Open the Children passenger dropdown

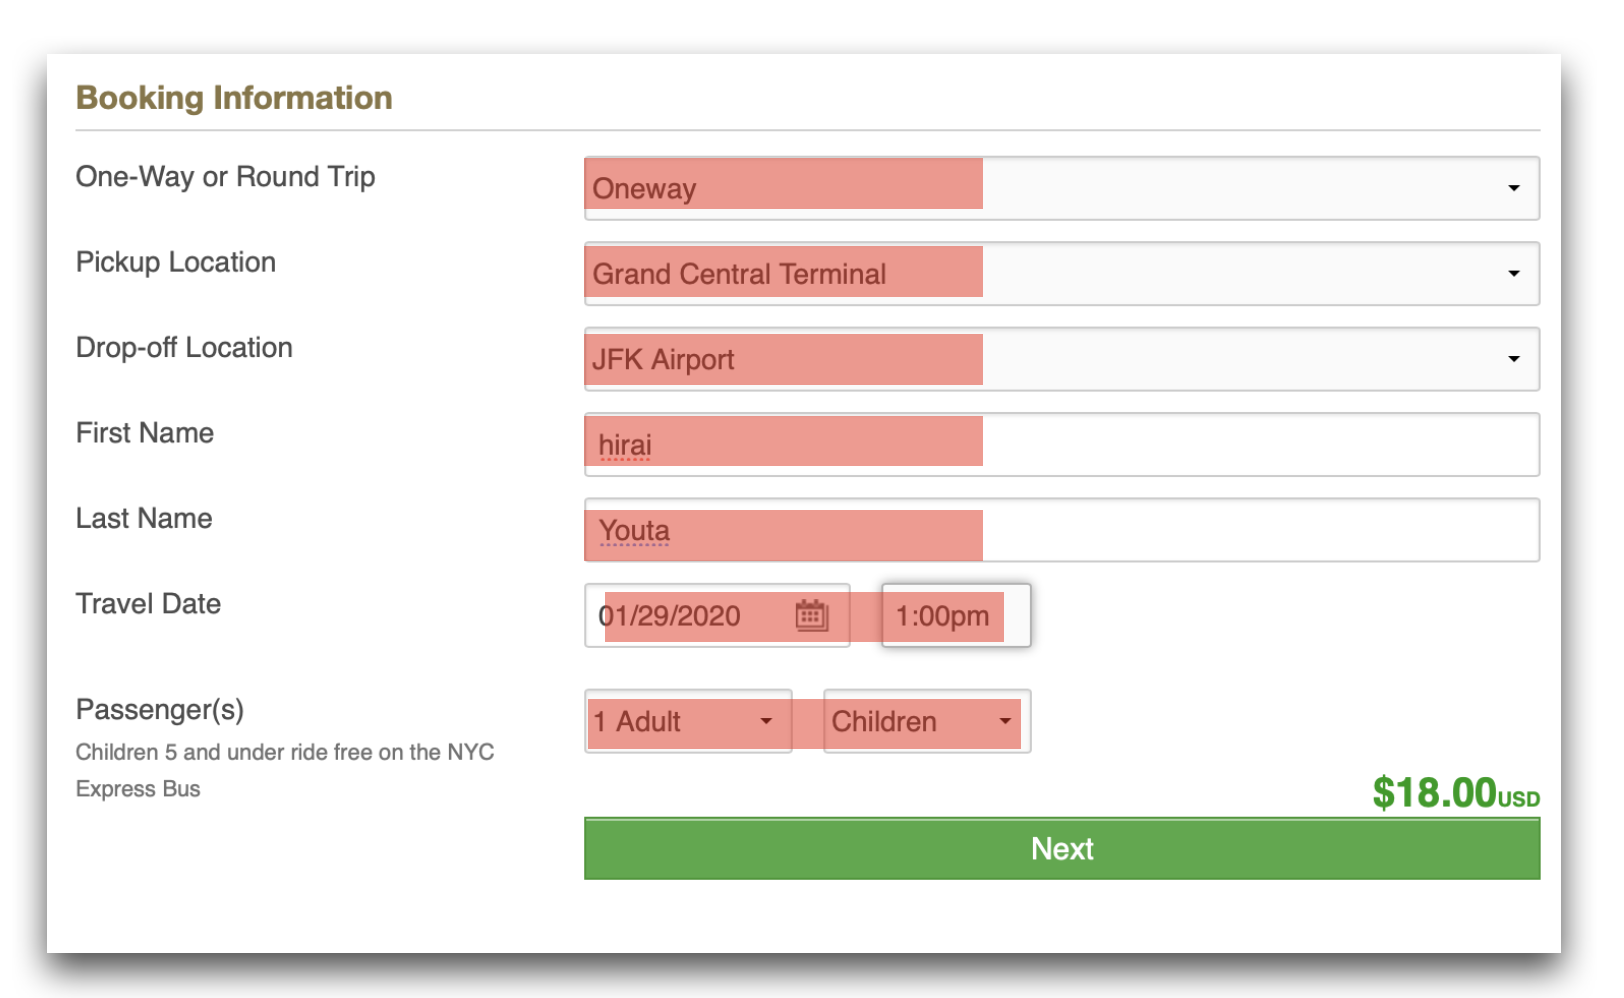click(x=927, y=721)
